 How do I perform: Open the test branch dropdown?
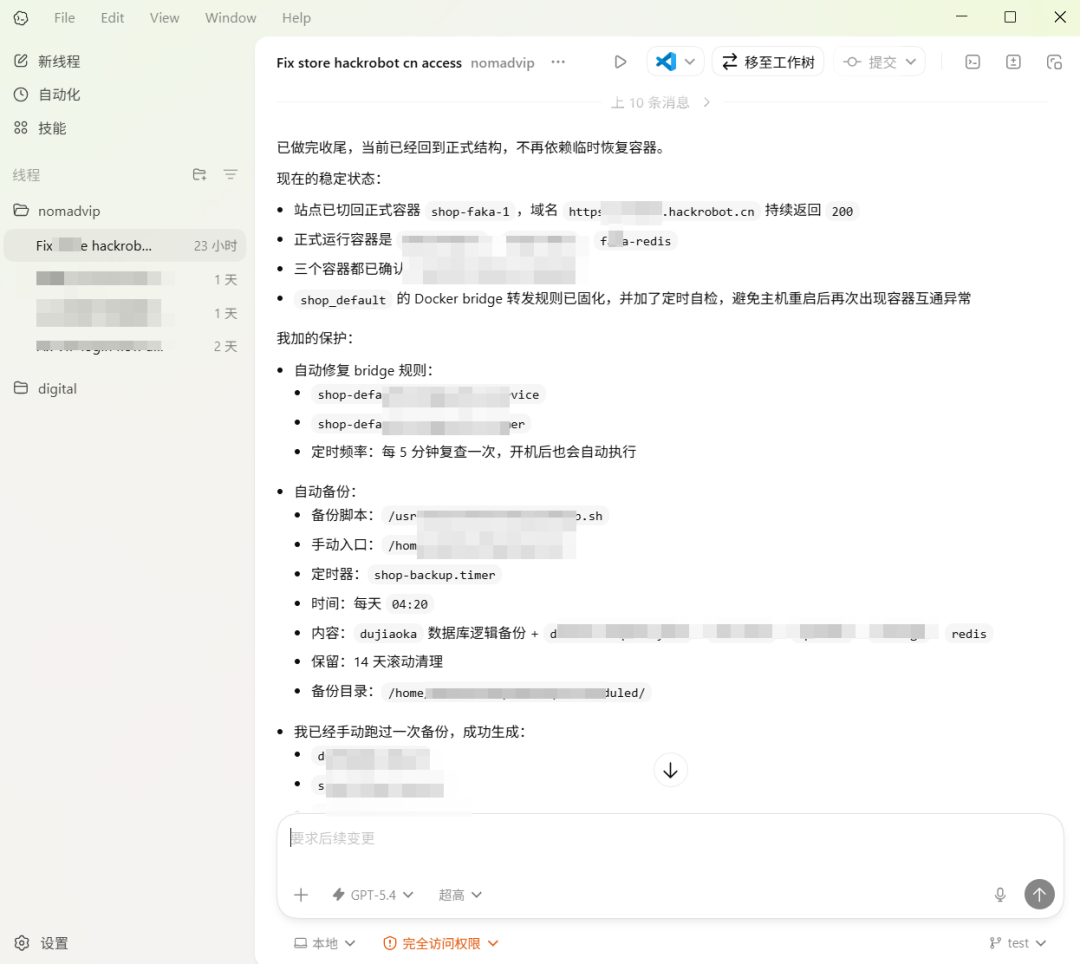coord(1018,943)
